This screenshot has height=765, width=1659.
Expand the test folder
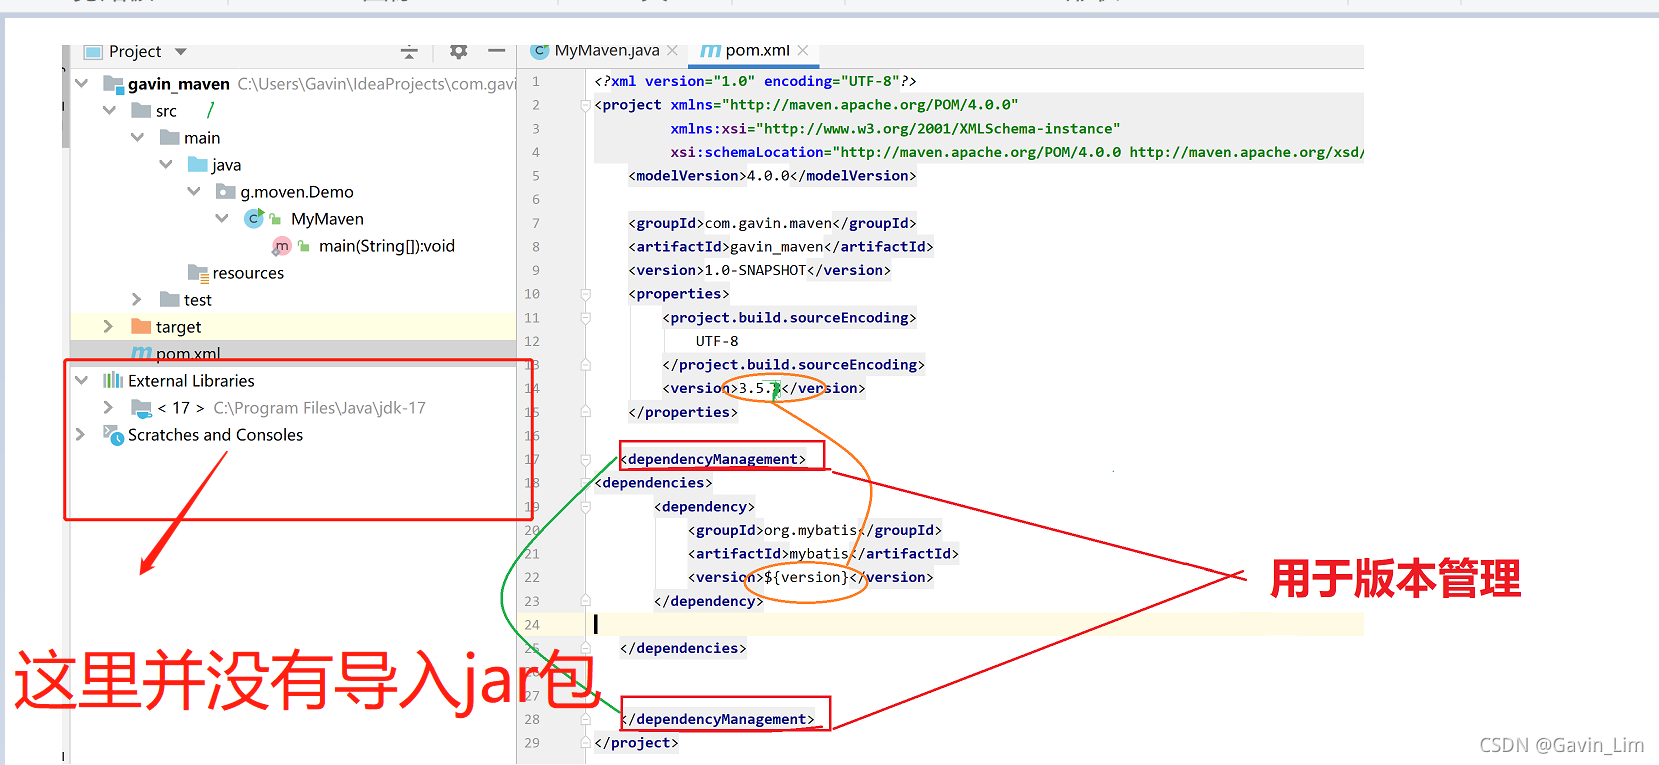click(x=137, y=299)
